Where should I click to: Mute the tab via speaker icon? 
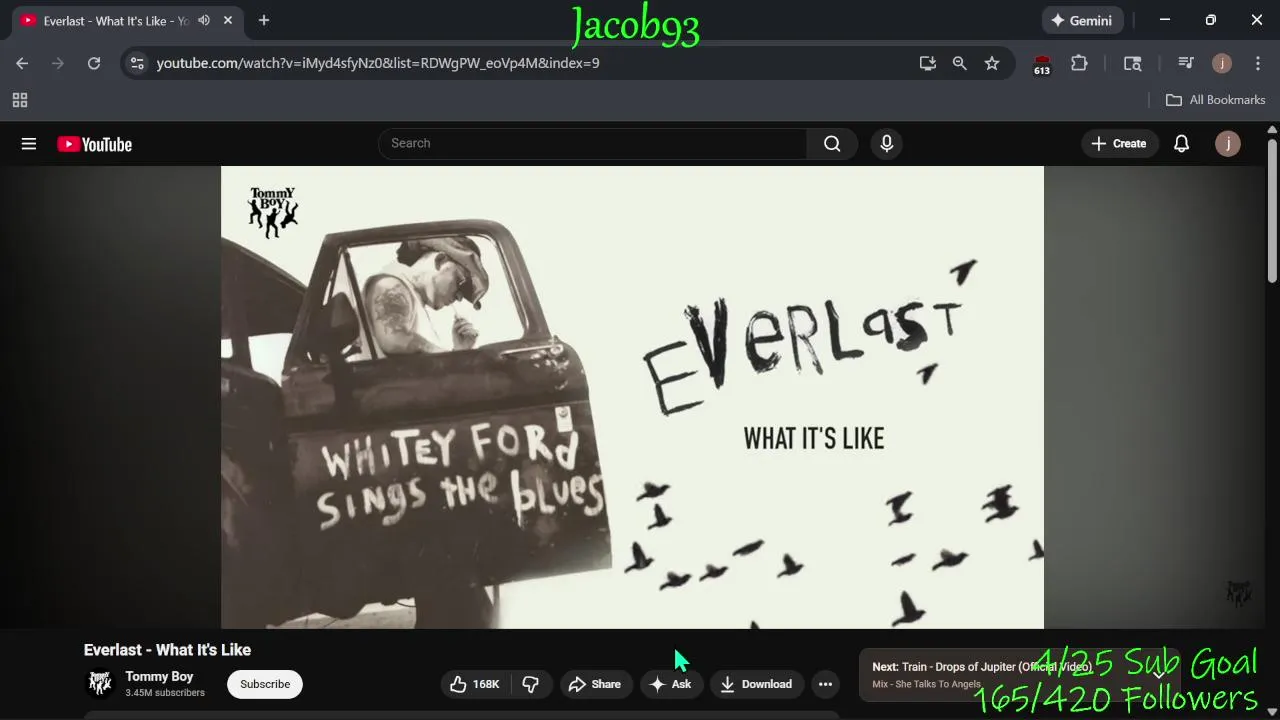204,20
